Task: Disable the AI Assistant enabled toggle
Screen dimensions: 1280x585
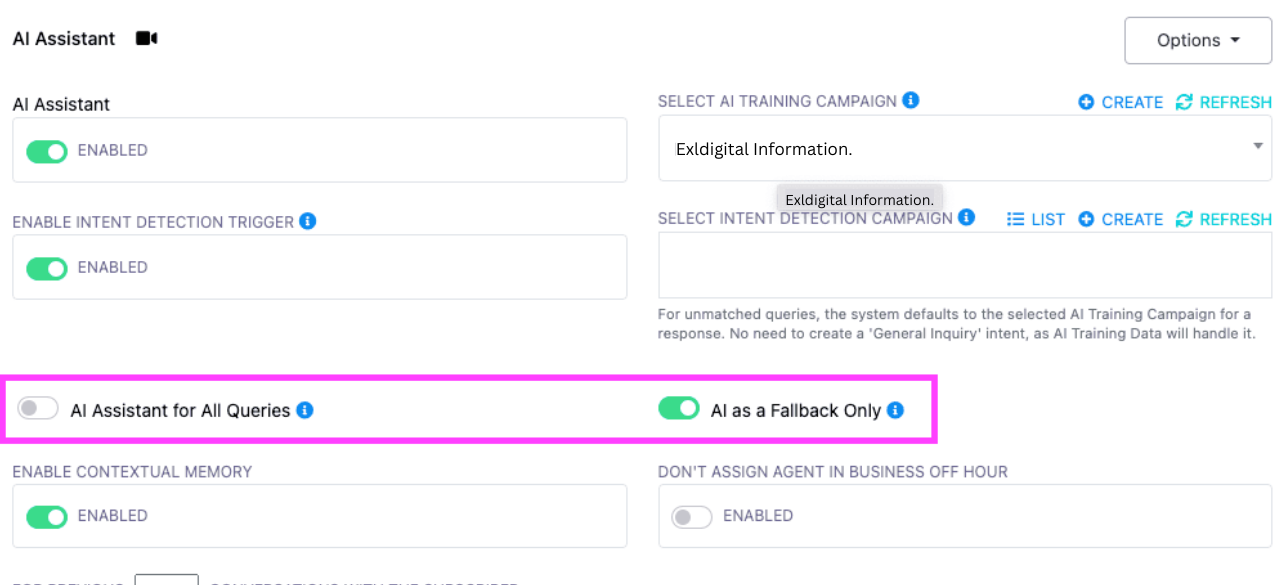Action: tap(46, 151)
